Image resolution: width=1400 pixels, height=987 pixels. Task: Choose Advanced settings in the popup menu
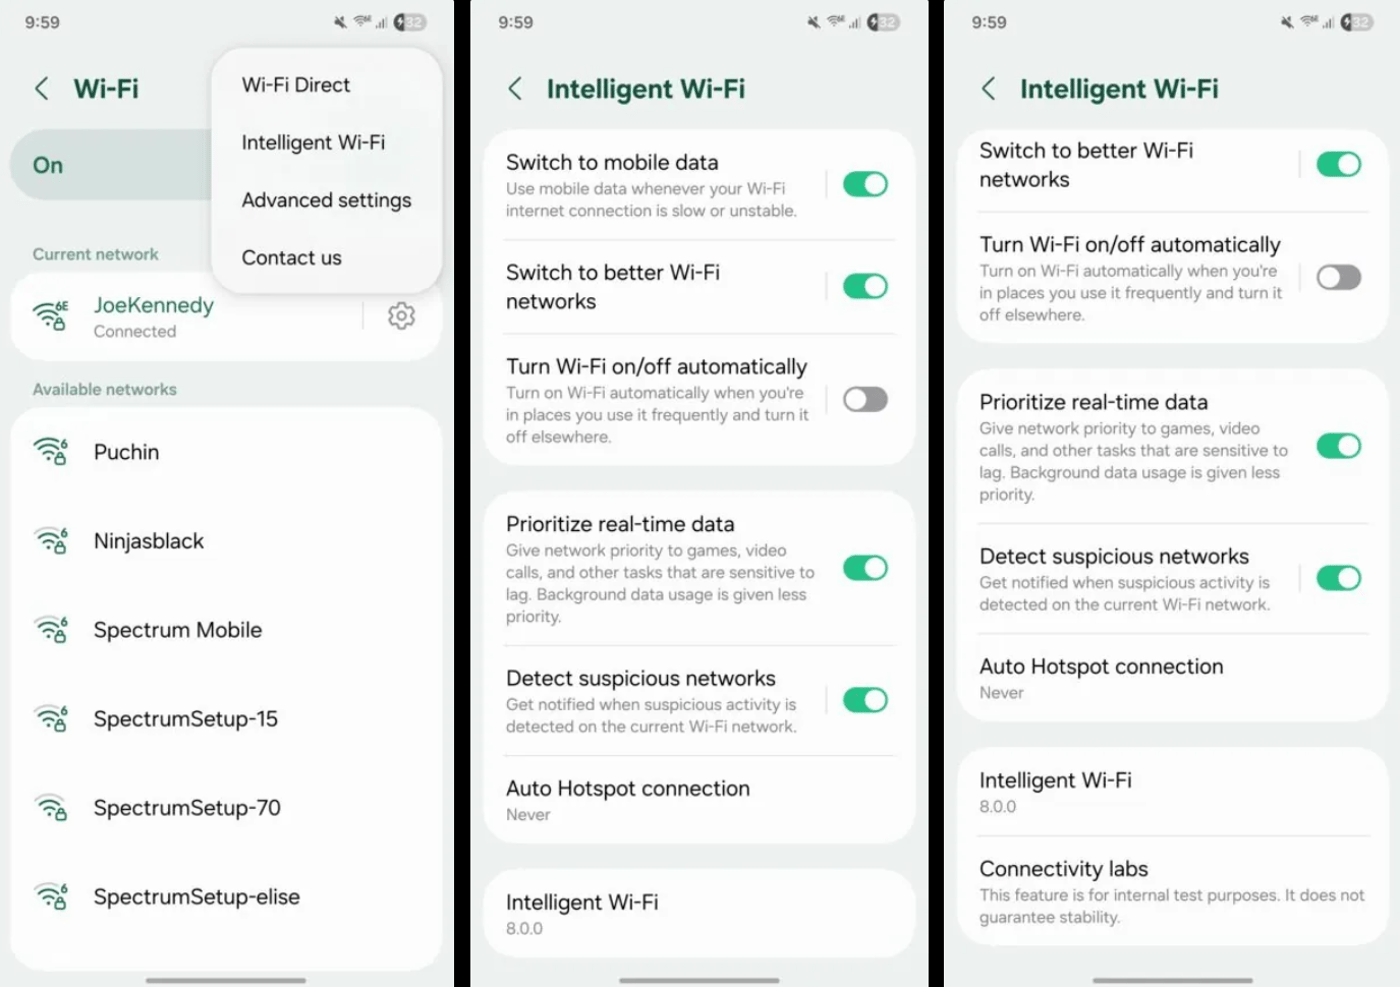pos(326,200)
